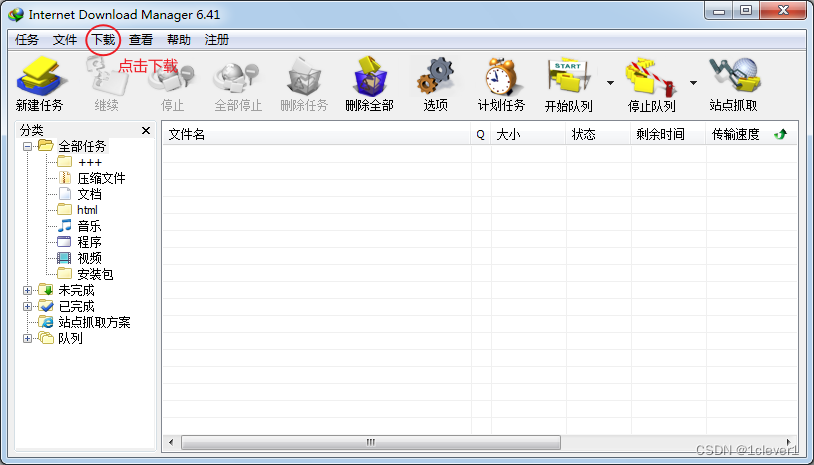Click the scrollbar left arrow

coord(171,443)
